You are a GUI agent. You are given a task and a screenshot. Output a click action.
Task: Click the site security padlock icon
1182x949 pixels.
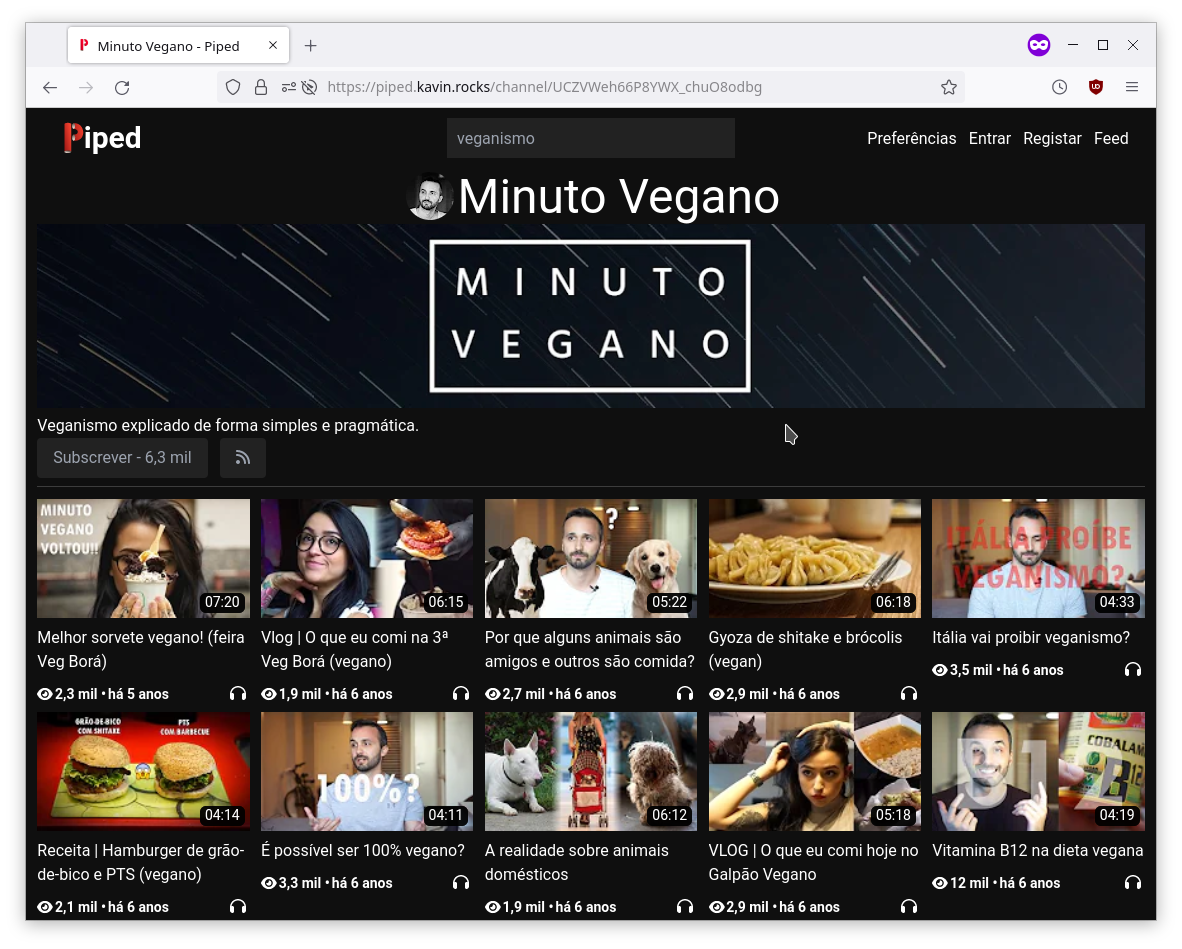(261, 87)
